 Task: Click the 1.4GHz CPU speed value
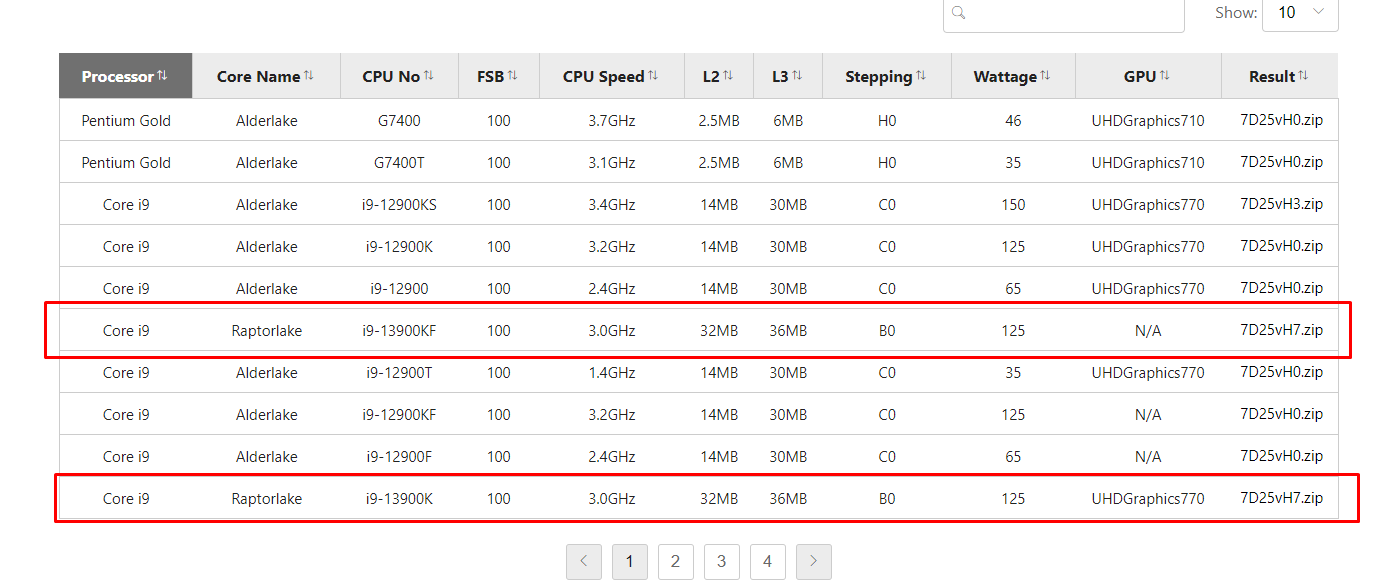(x=612, y=373)
